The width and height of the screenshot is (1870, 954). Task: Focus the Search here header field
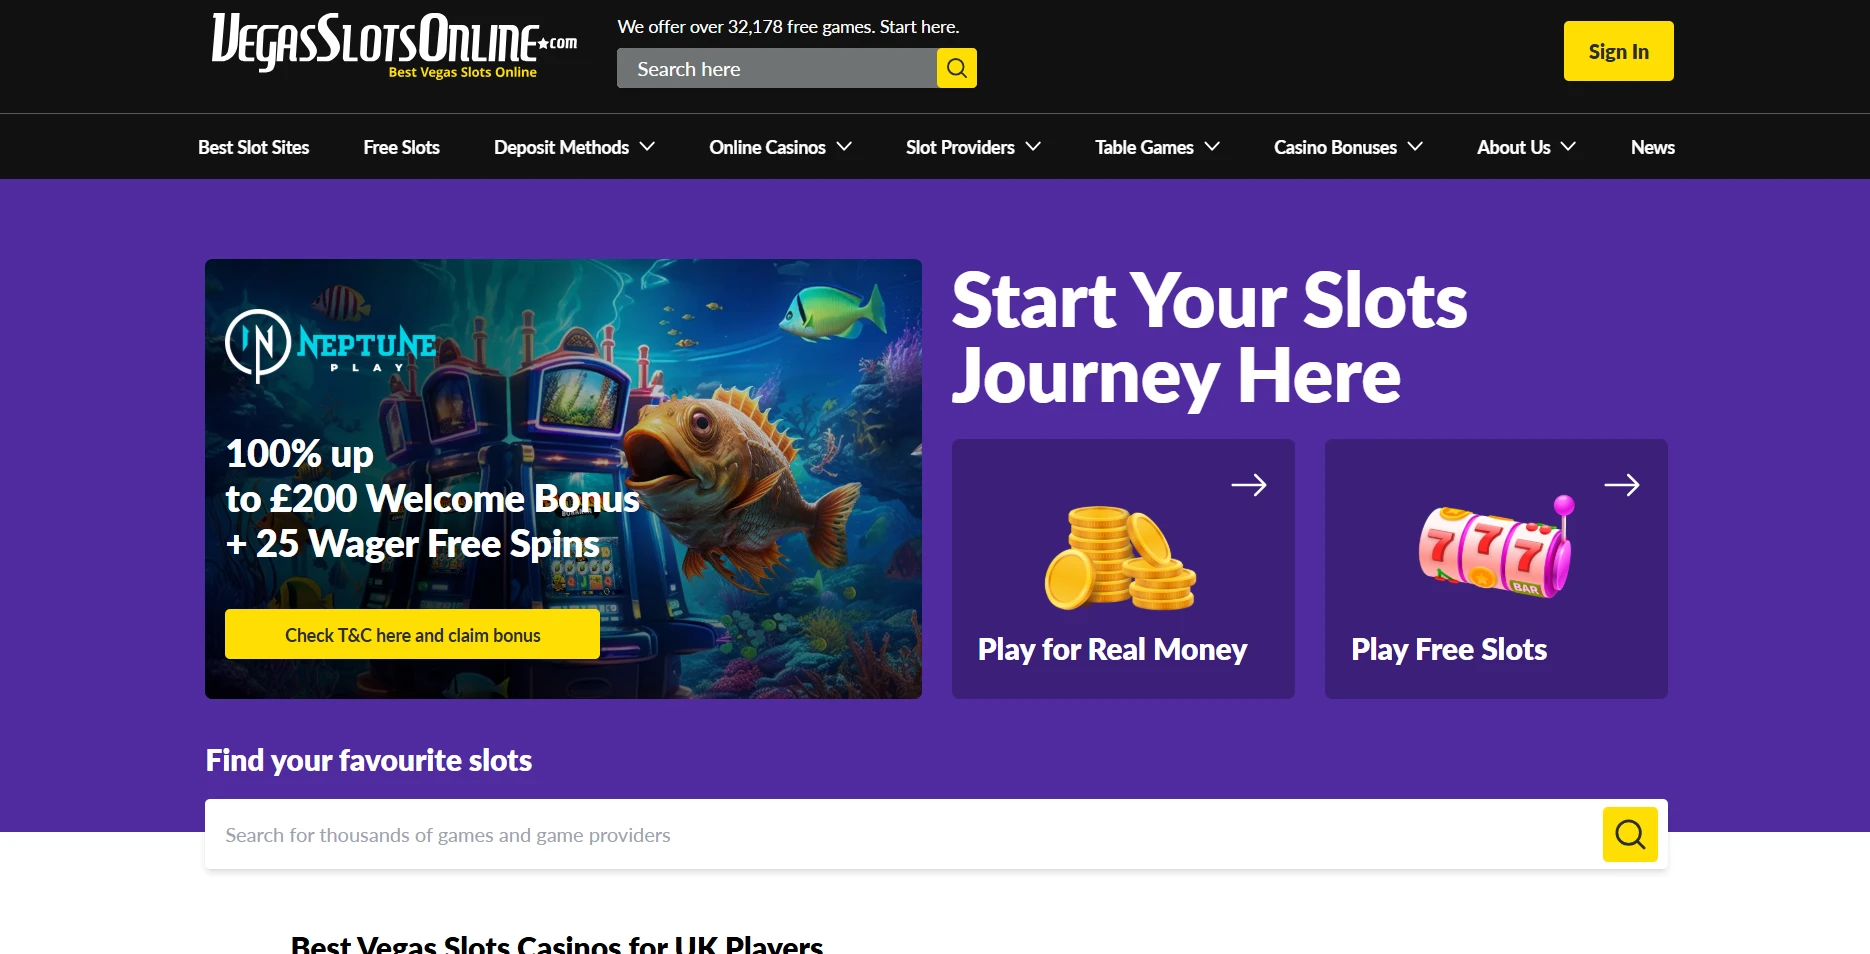click(777, 68)
